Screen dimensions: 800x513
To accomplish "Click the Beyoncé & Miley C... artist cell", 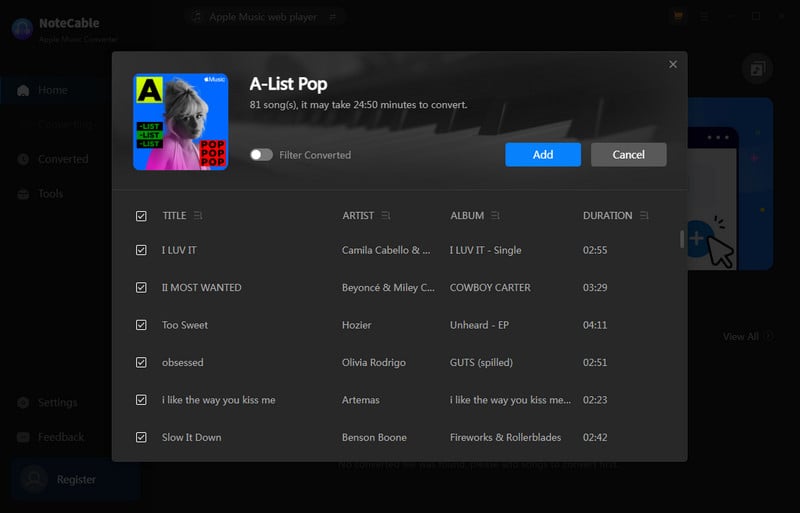I will pyautogui.click(x=388, y=287).
